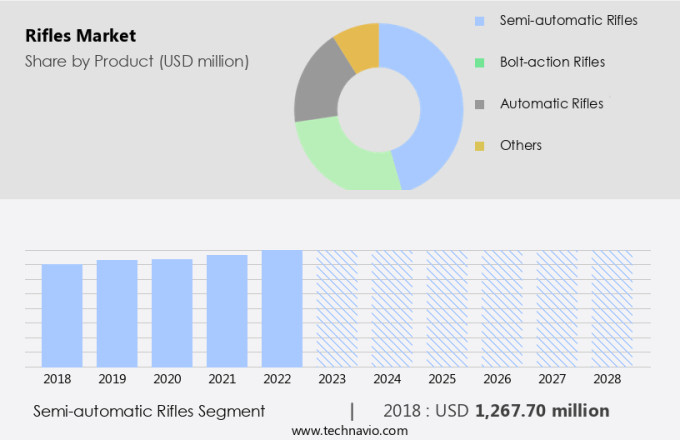Screen dimensions: 680x440
Task: Click the 2018 solid blue bar
Action: coord(62,315)
